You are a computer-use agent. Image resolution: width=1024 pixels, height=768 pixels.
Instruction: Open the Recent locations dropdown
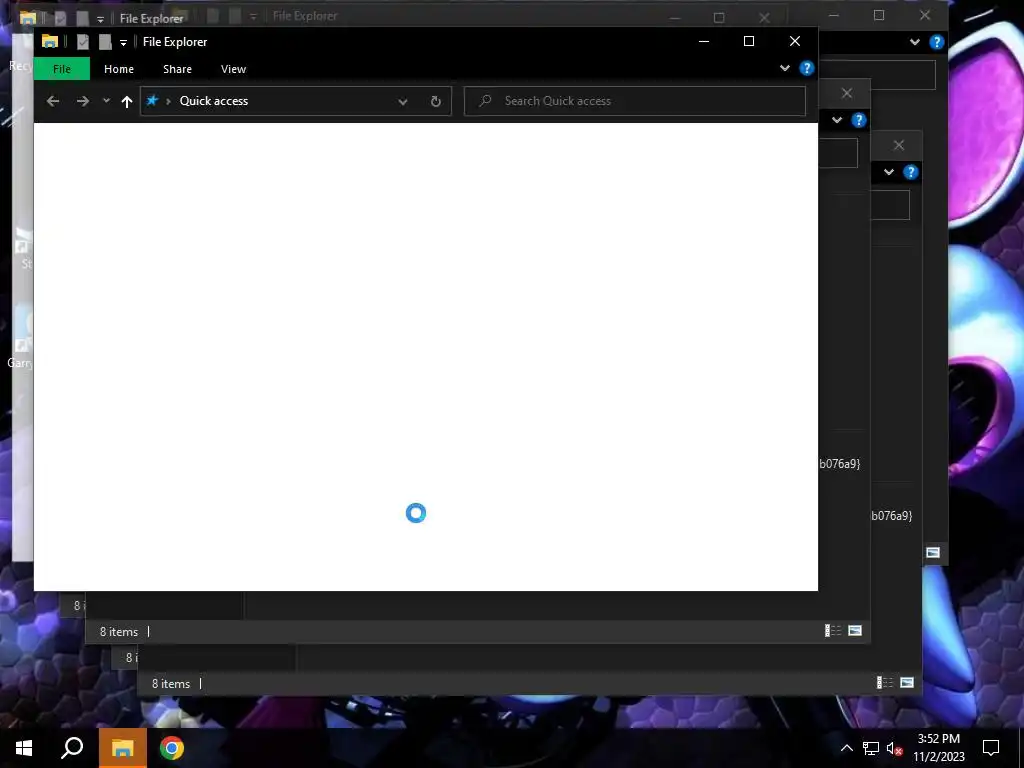click(106, 101)
